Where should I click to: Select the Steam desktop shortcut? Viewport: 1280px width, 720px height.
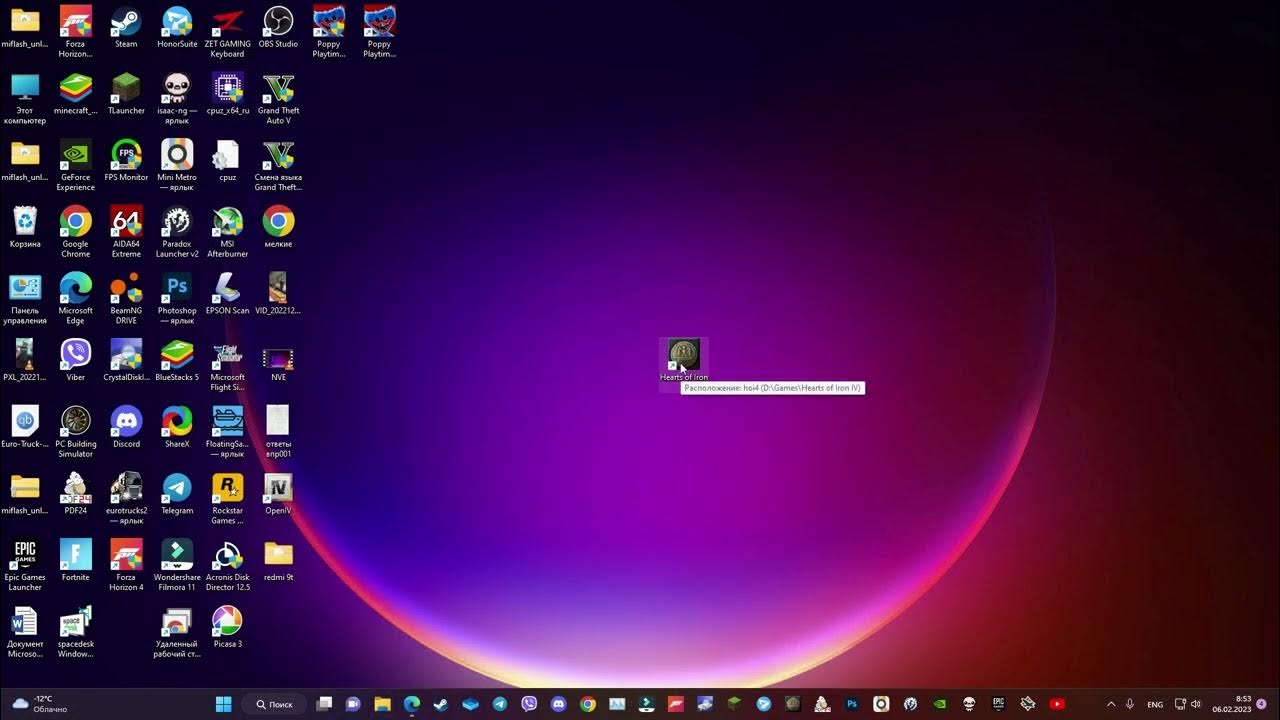126,28
